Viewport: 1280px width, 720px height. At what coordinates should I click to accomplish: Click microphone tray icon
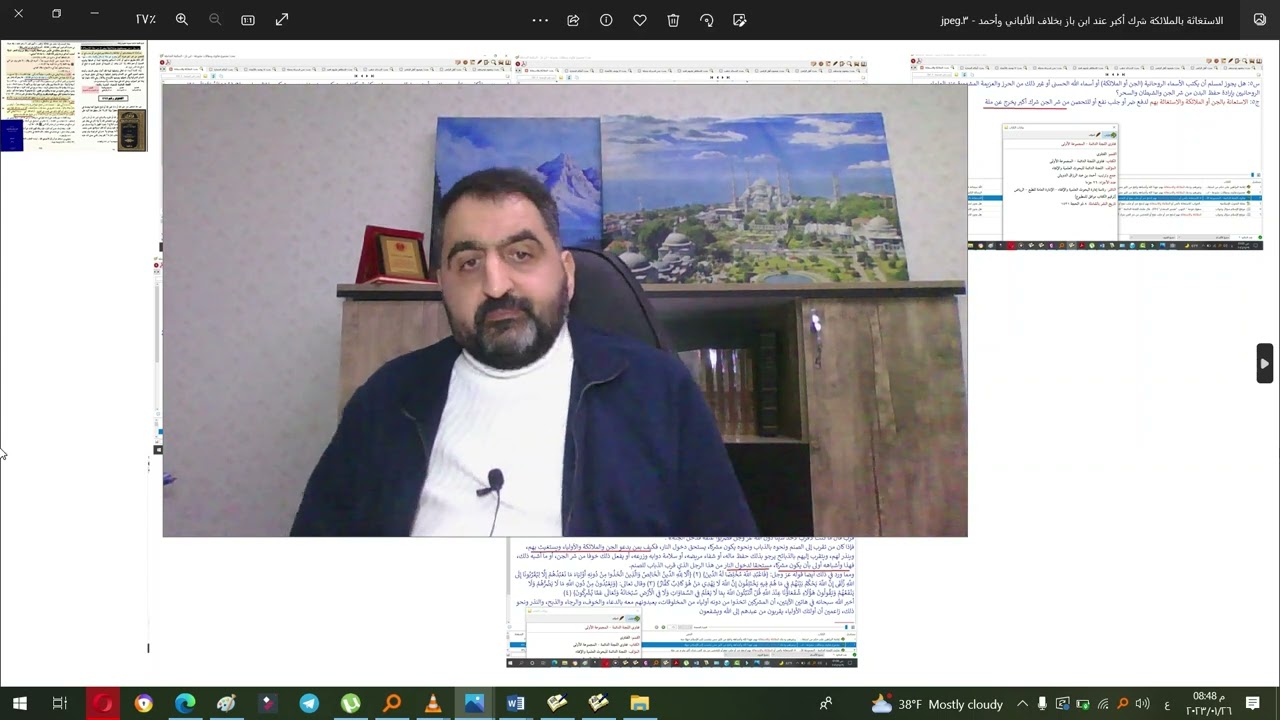1042,704
